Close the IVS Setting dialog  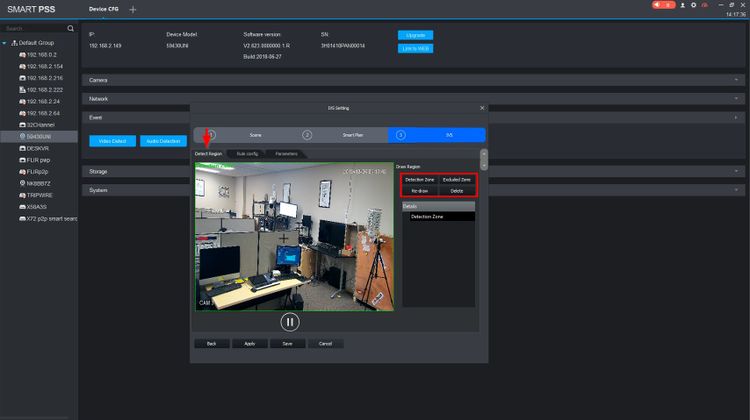coord(481,108)
